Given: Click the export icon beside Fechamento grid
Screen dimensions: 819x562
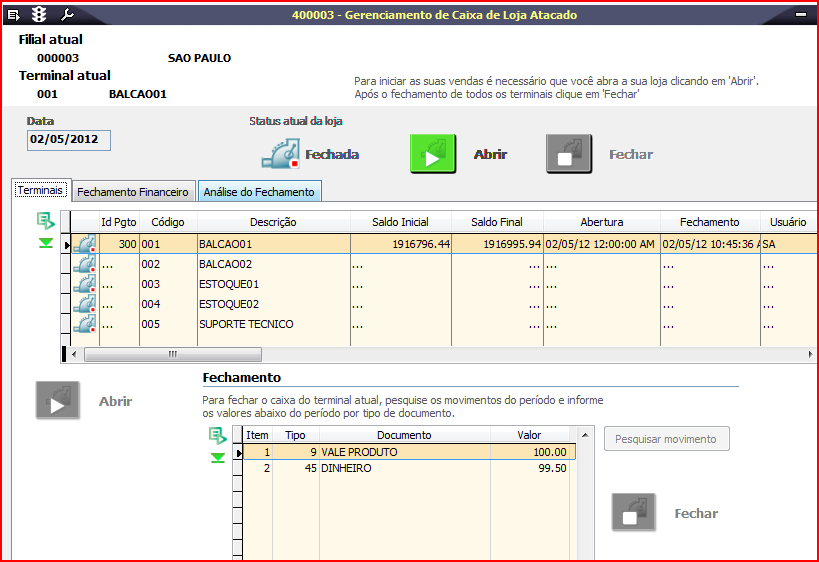Looking at the screenshot, I should coord(217,435).
